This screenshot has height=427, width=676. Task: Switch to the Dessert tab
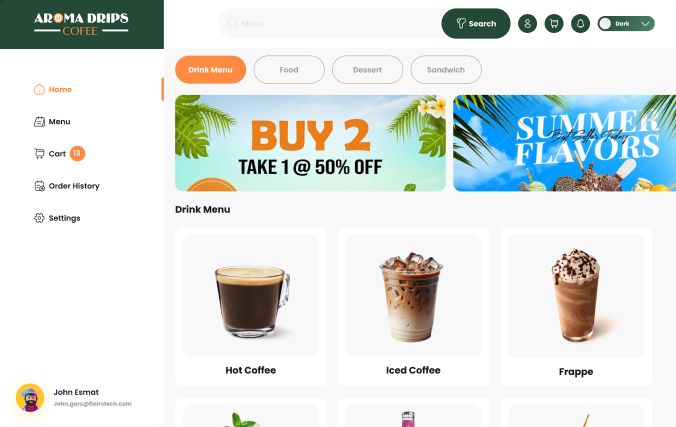pyautogui.click(x=367, y=69)
